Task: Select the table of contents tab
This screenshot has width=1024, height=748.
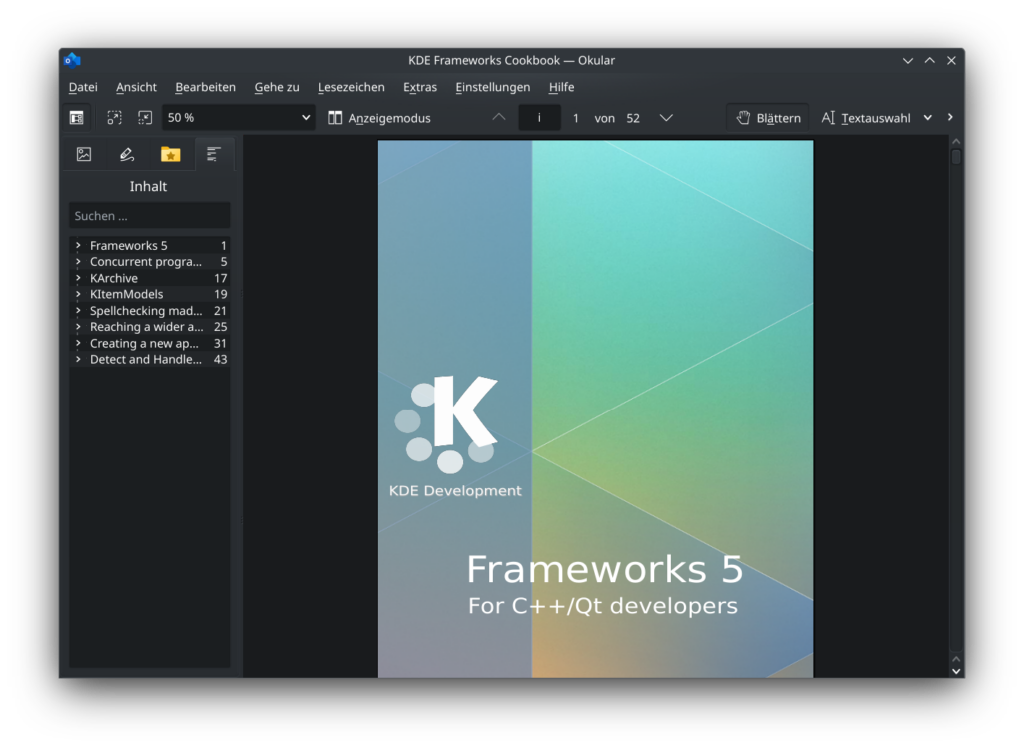Action: 214,154
